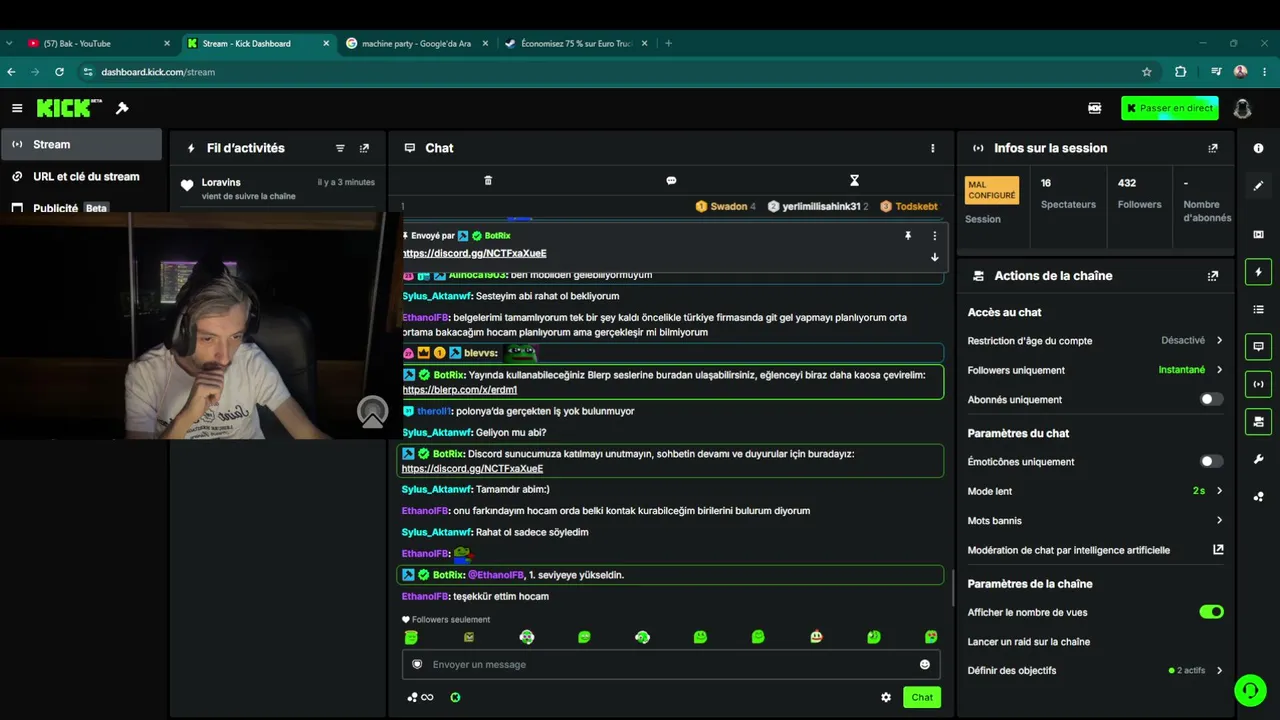Open external AI moderation link icon
The width and height of the screenshot is (1280, 720).
pos(1218,550)
